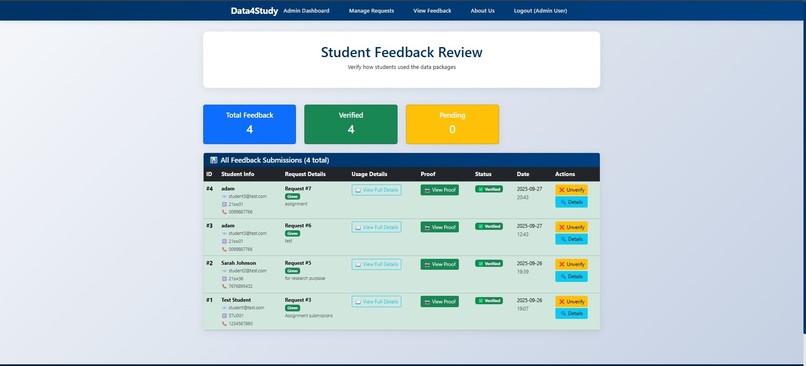Viewport: 806px width, 366px height.
Task: Select the Status column header
Action: [x=483, y=174]
